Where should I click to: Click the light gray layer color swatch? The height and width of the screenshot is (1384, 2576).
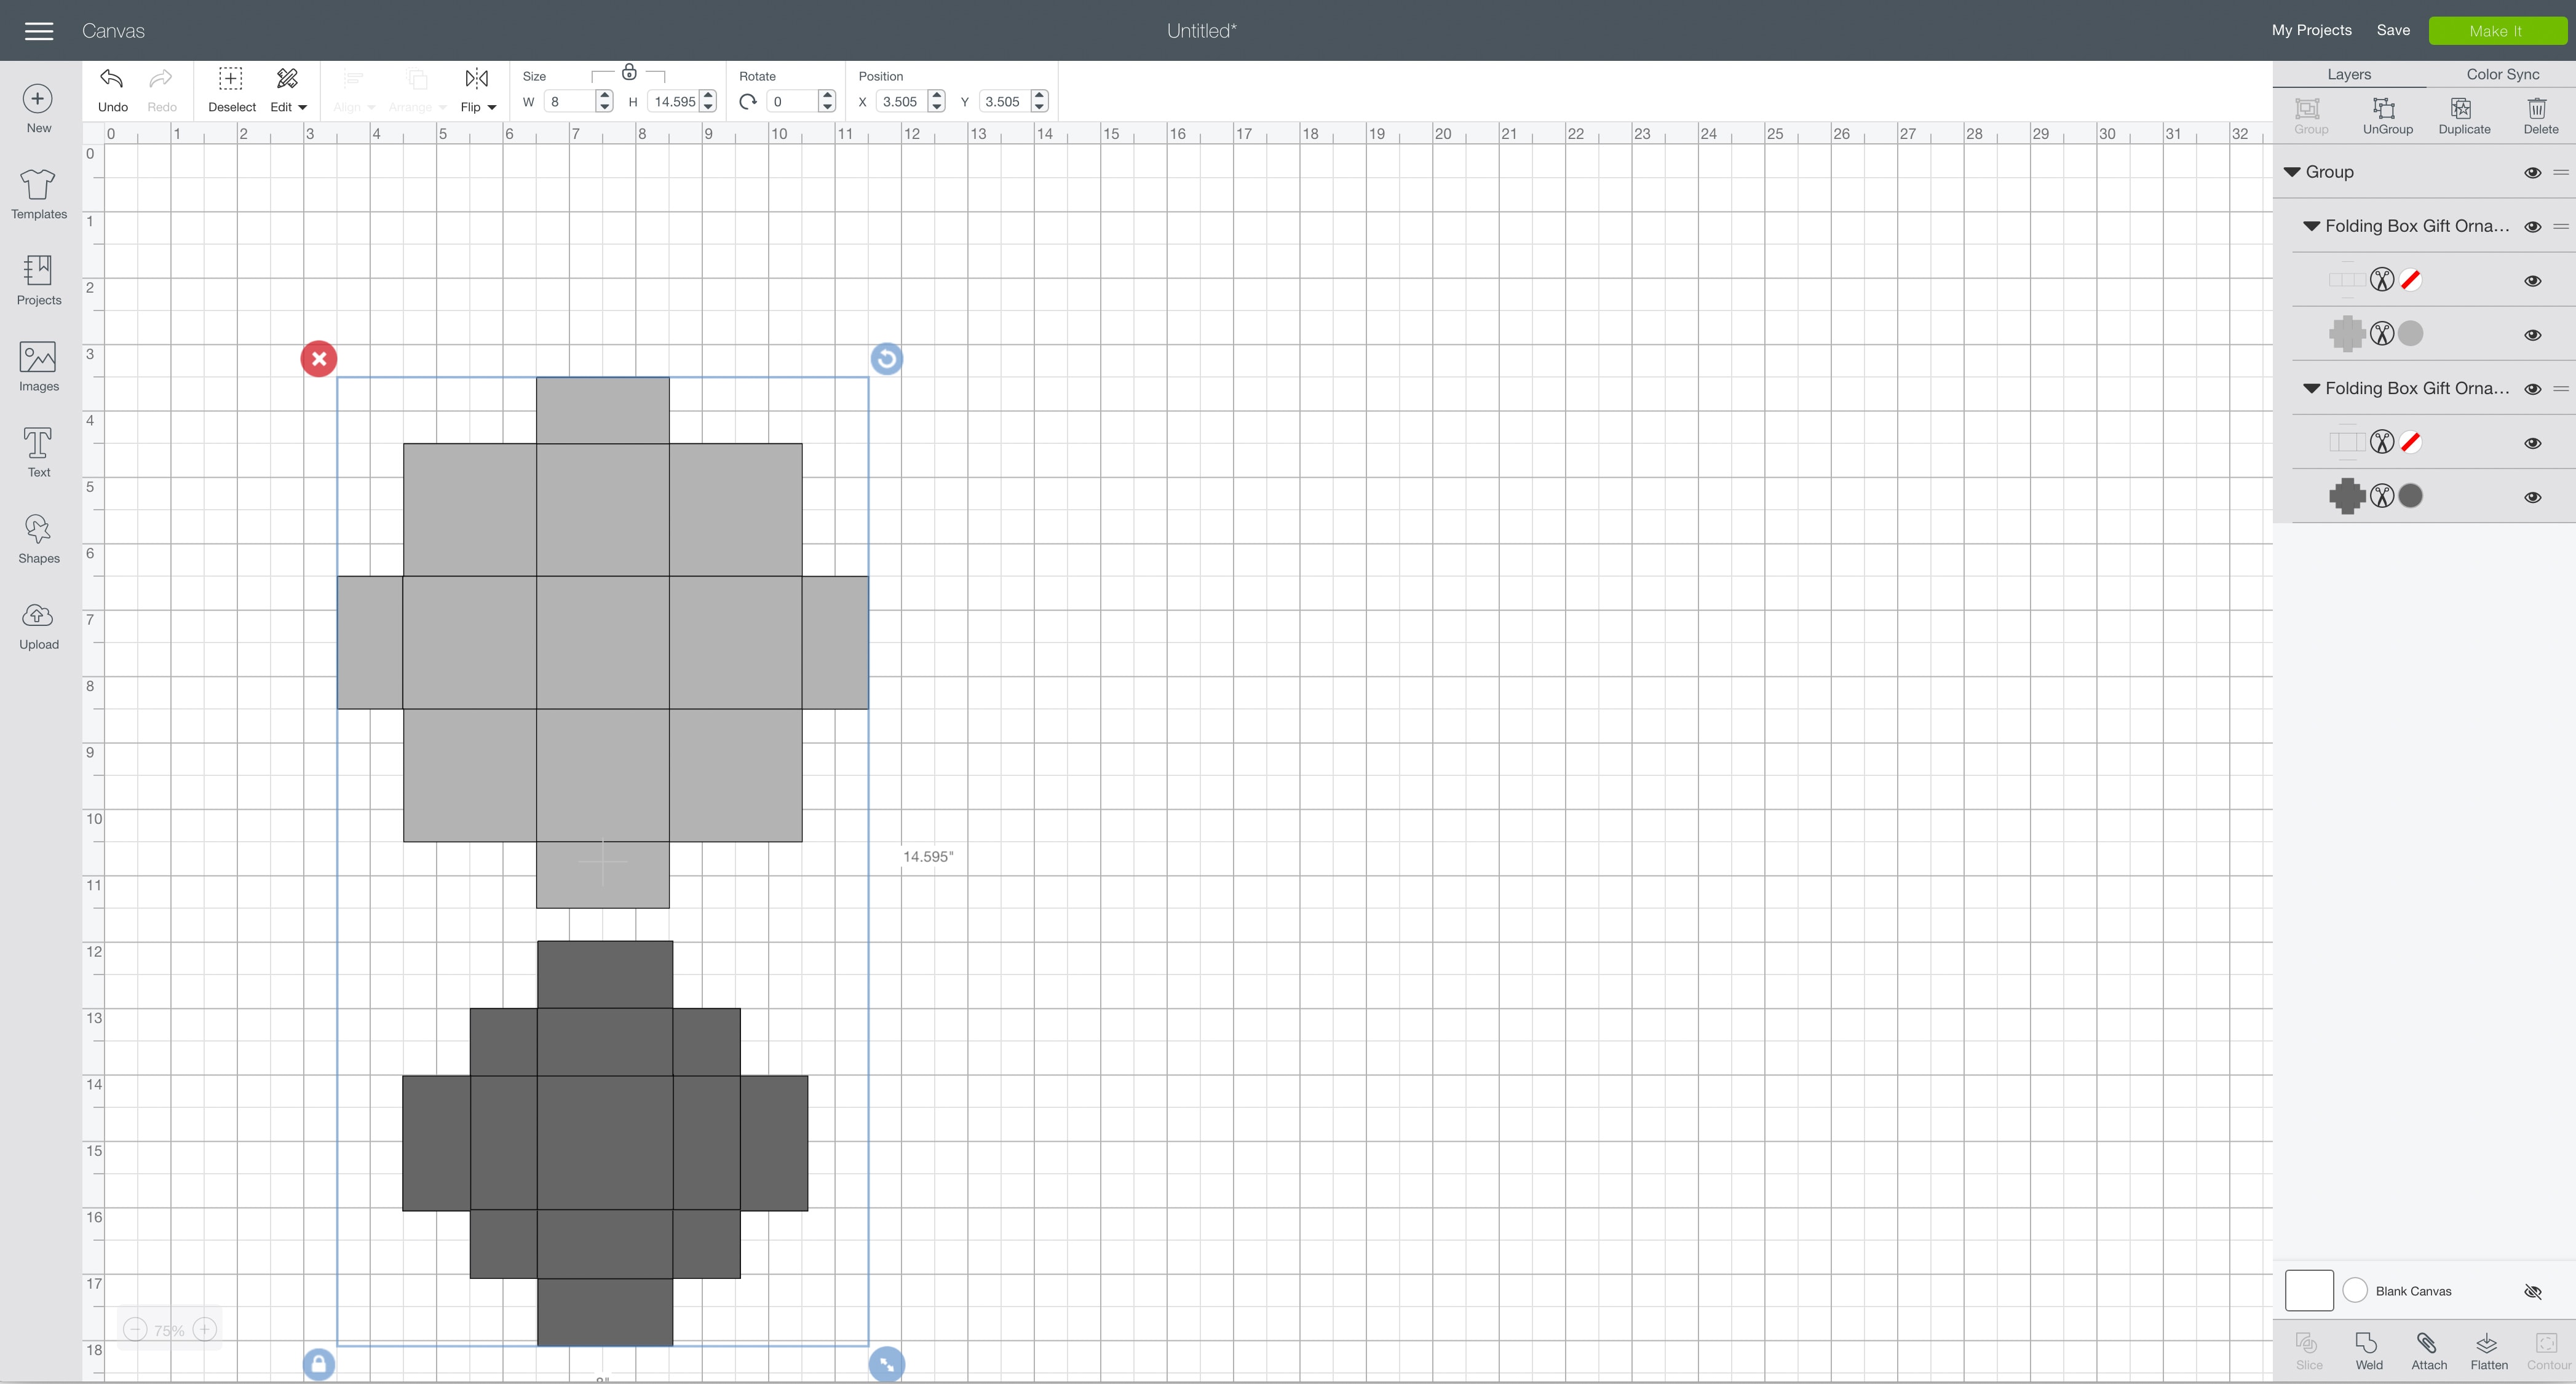tap(2411, 334)
